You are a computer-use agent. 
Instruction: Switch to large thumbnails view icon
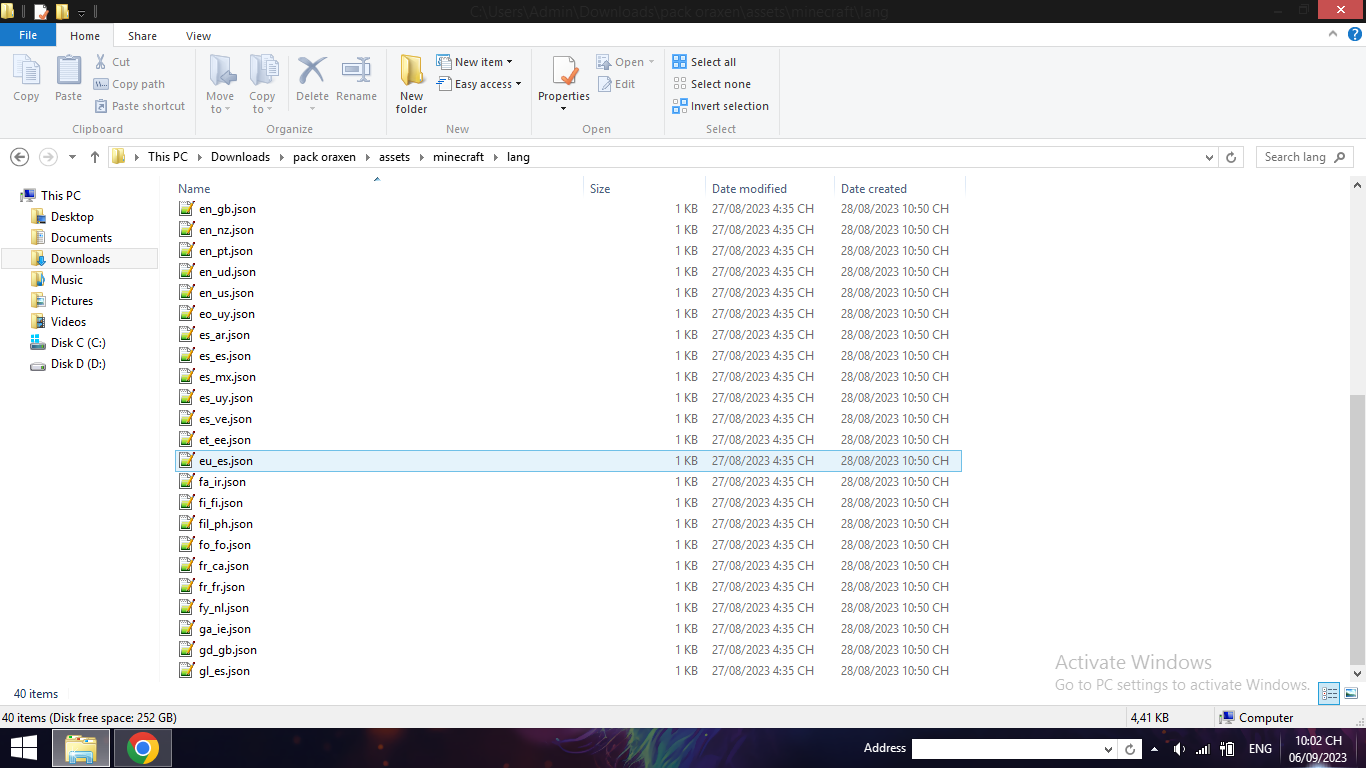click(x=1351, y=693)
